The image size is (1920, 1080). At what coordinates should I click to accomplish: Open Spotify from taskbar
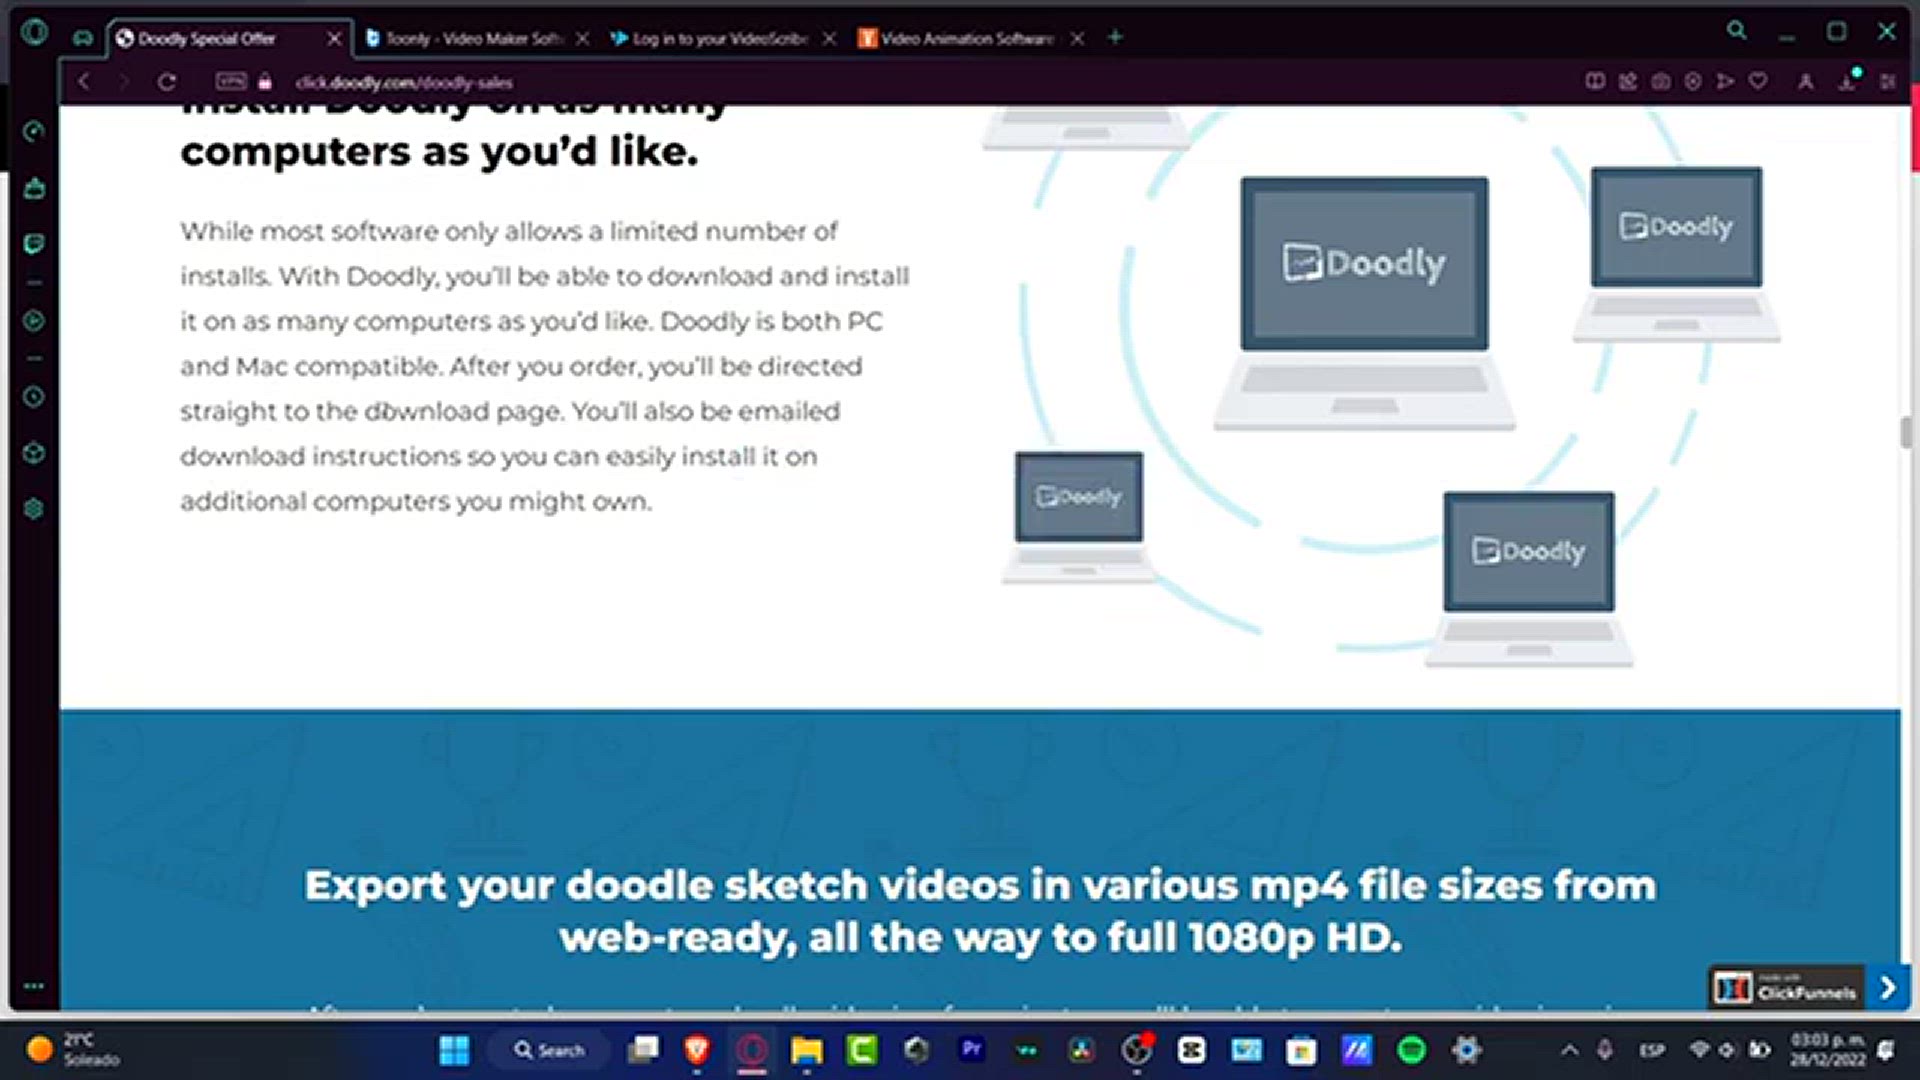[1412, 1050]
